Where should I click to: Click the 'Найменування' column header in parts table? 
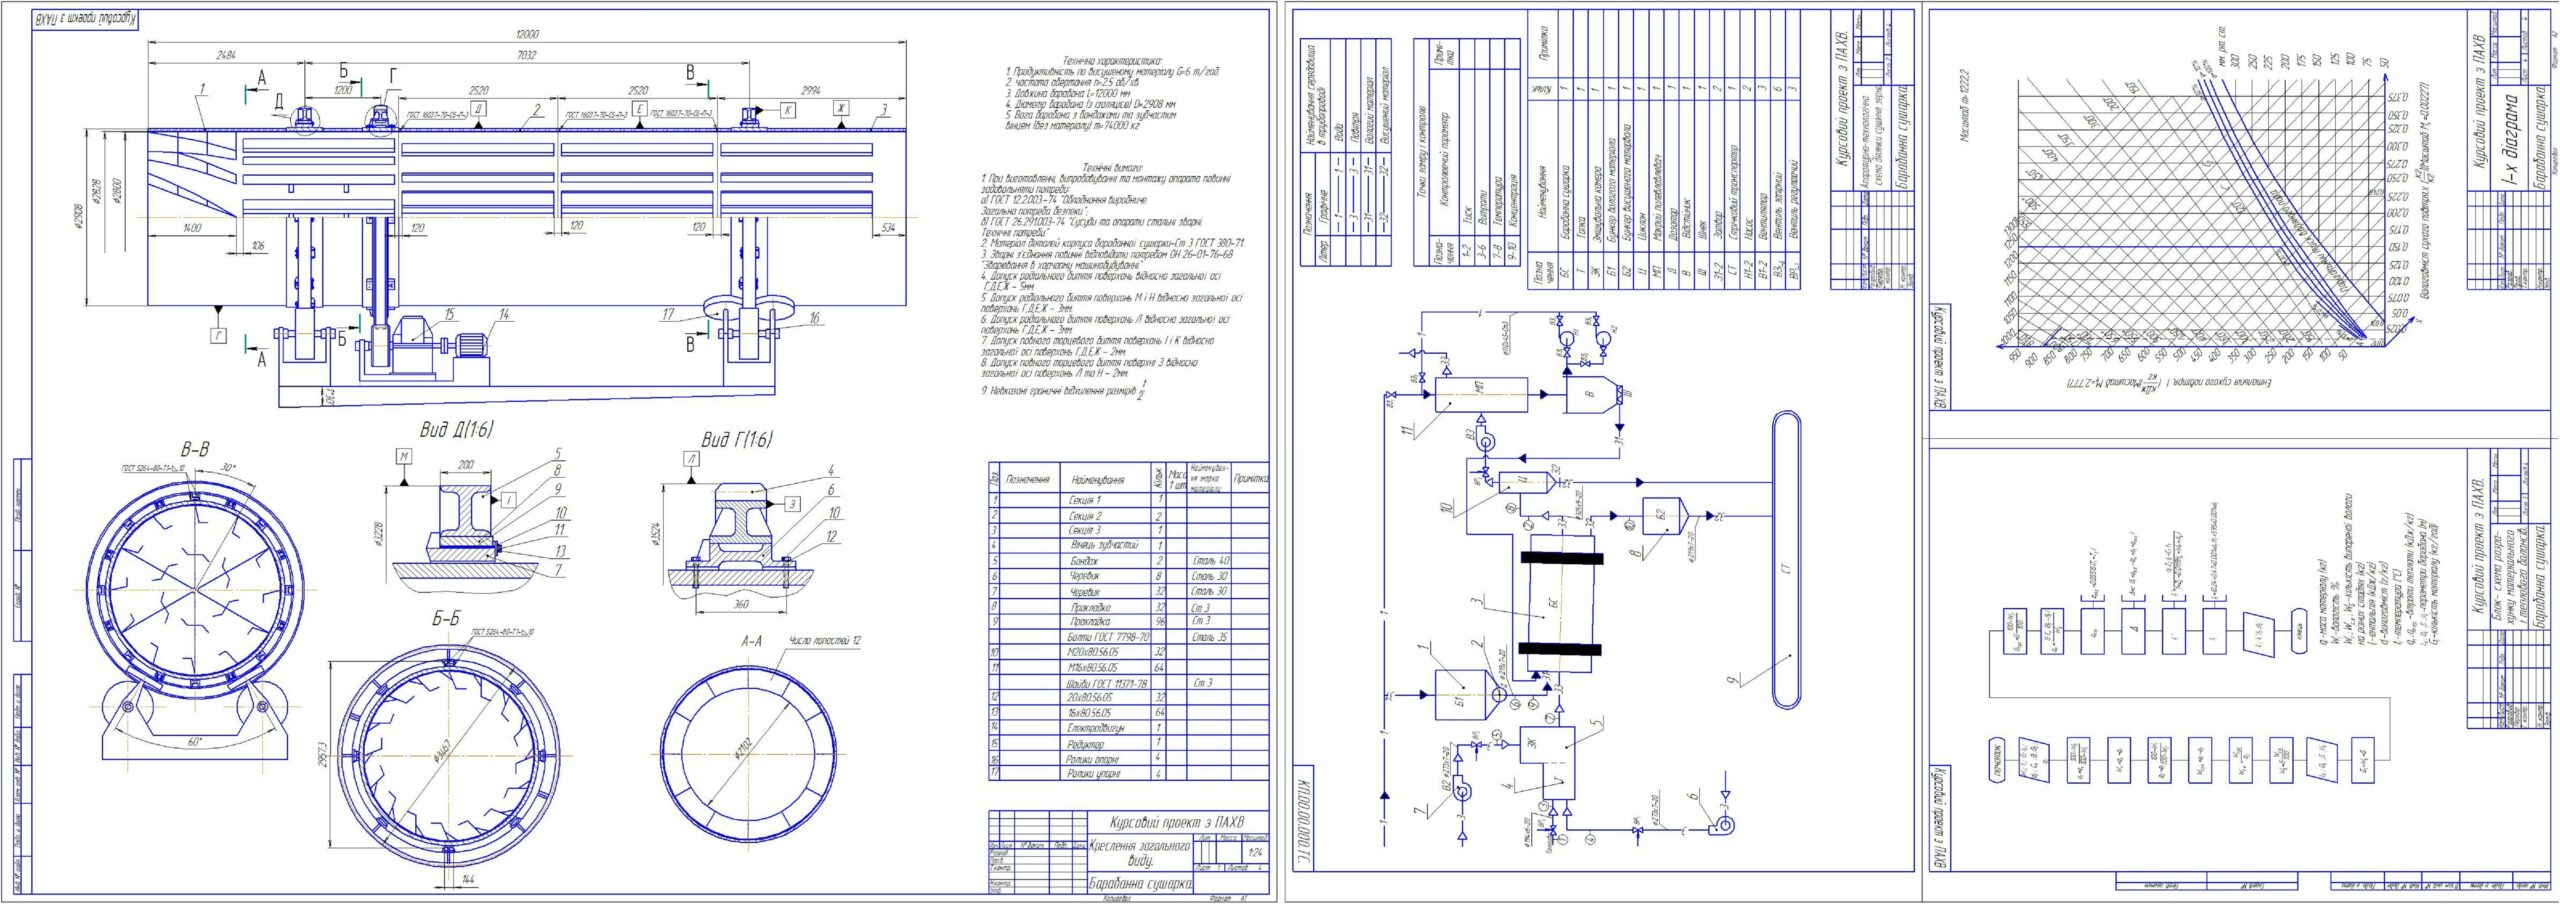pyautogui.click(x=1097, y=479)
